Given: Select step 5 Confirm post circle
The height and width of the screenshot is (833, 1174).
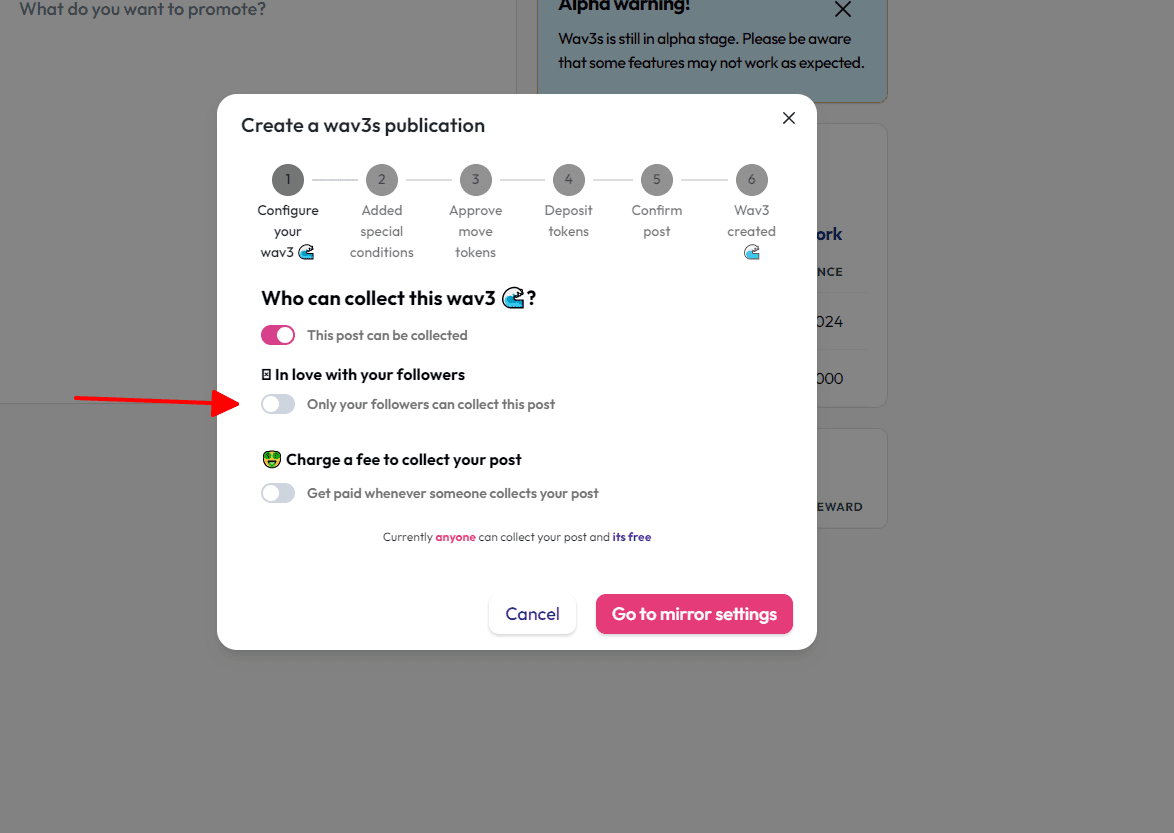Looking at the screenshot, I should pos(657,180).
